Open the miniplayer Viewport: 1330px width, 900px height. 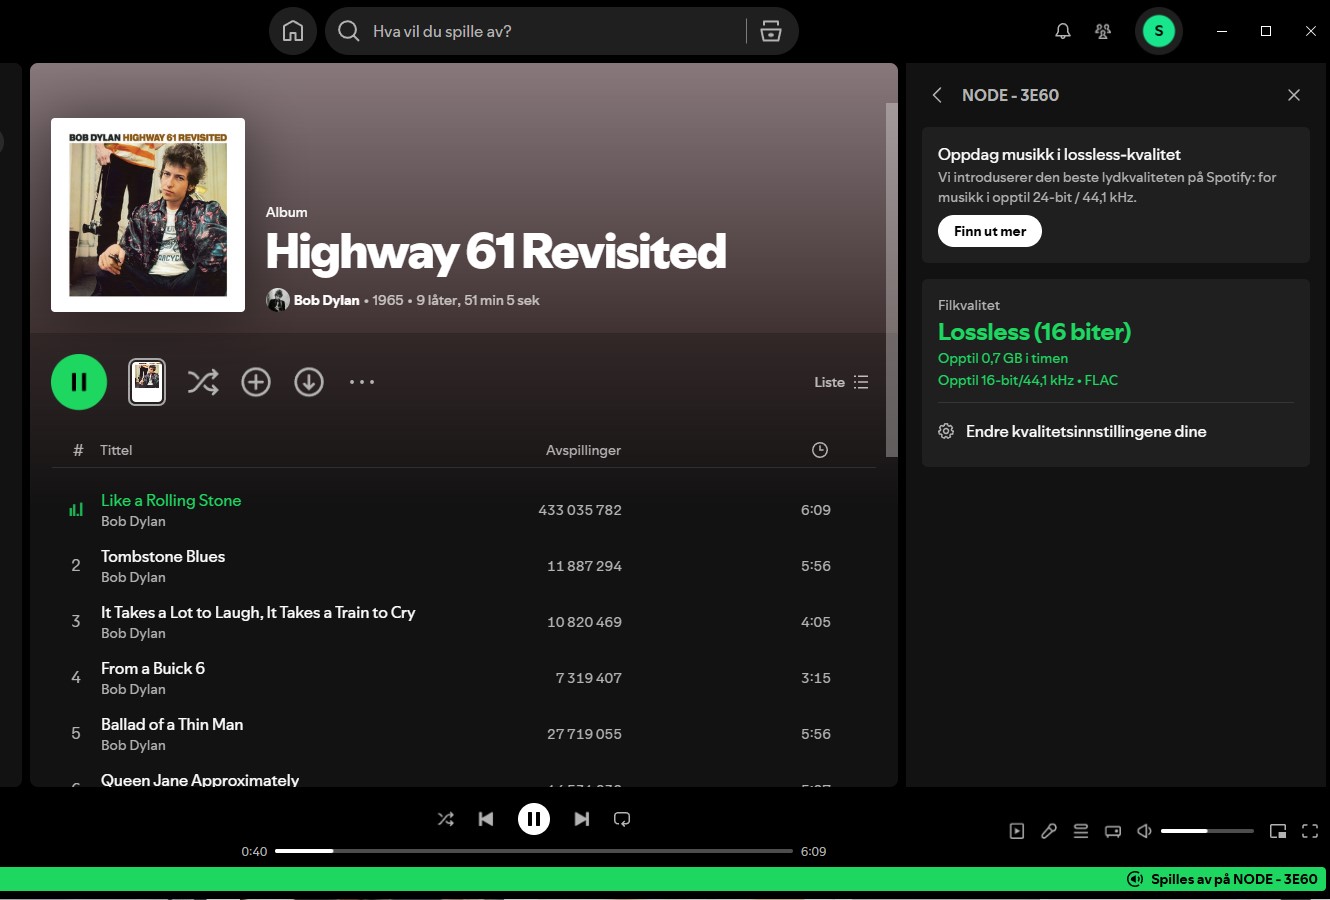(1278, 831)
